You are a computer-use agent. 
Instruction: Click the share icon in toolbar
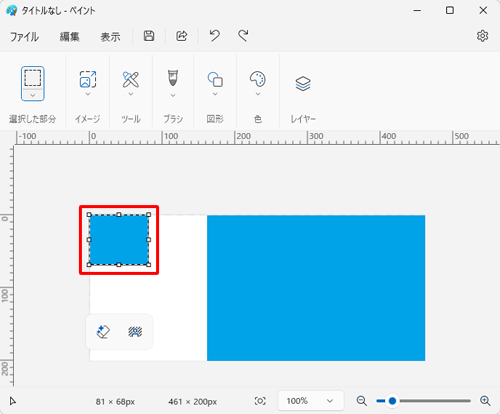click(x=182, y=36)
